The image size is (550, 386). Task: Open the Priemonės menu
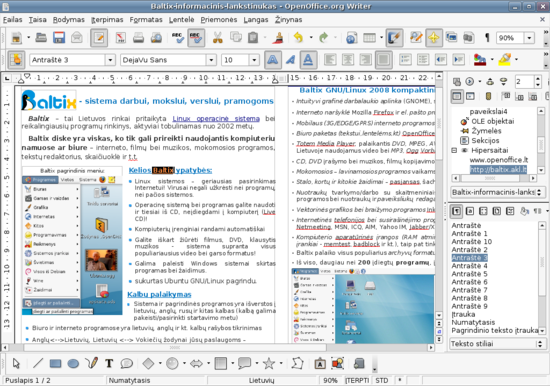219,20
